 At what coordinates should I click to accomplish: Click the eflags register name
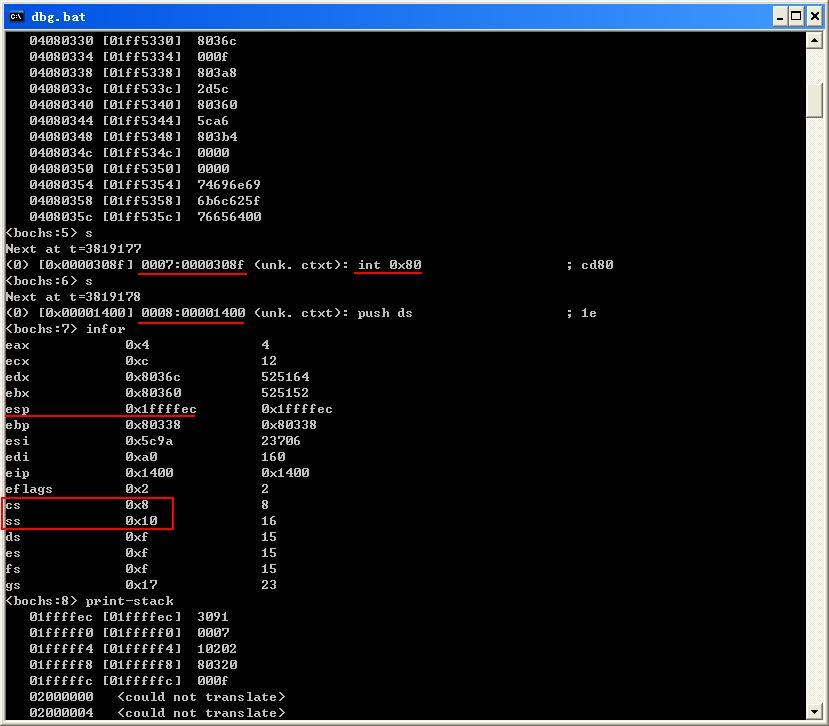[x=29, y=489]
